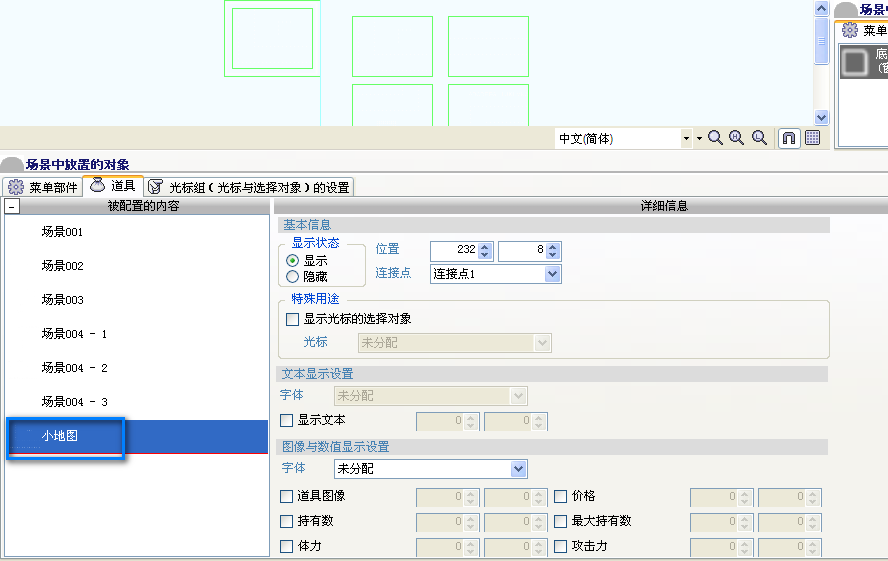
Task: Decrease the 232 position value
Action: (x=484, y=255)
